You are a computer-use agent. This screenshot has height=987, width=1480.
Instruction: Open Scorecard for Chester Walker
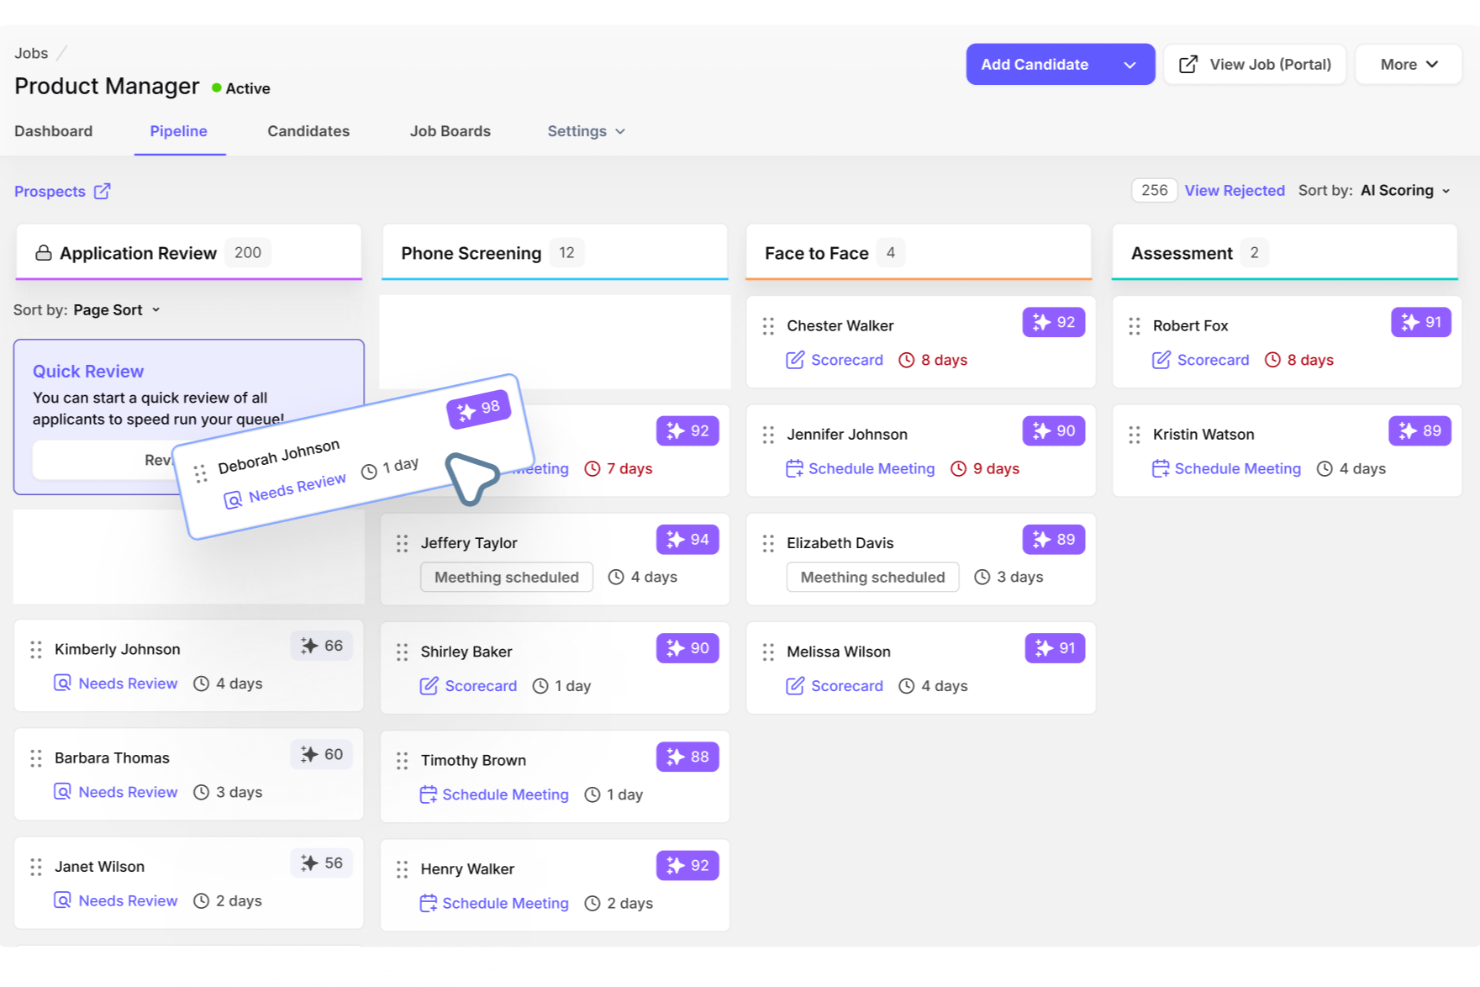pyautogui.click(x=847, y=360)
